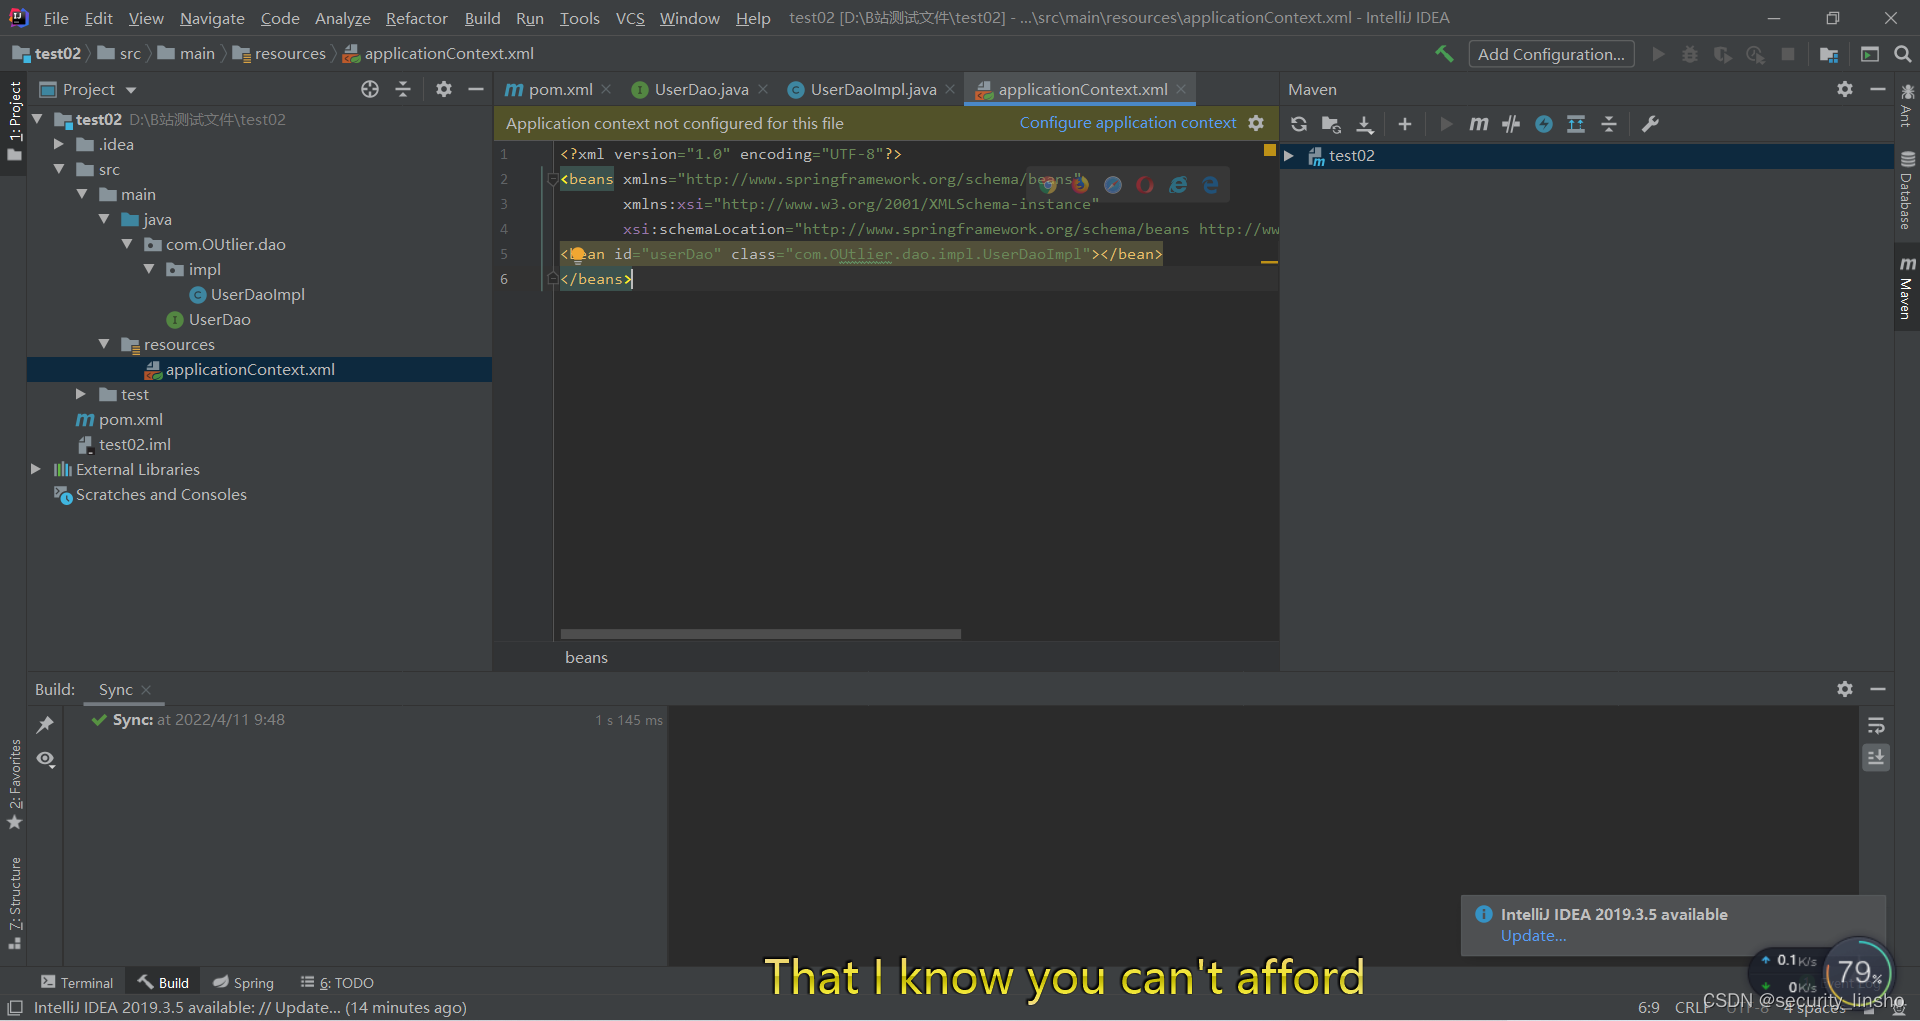Open the Analyze menu
Viewport: 1920px width, 1021px height.
pyautogui.click(x=343, y=18)
